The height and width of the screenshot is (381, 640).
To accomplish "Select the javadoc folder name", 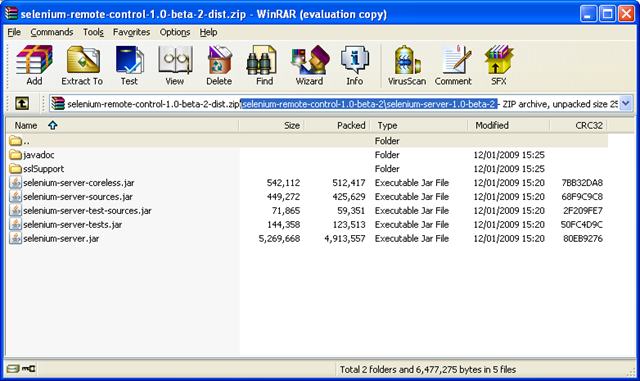I will pos(39,155).
